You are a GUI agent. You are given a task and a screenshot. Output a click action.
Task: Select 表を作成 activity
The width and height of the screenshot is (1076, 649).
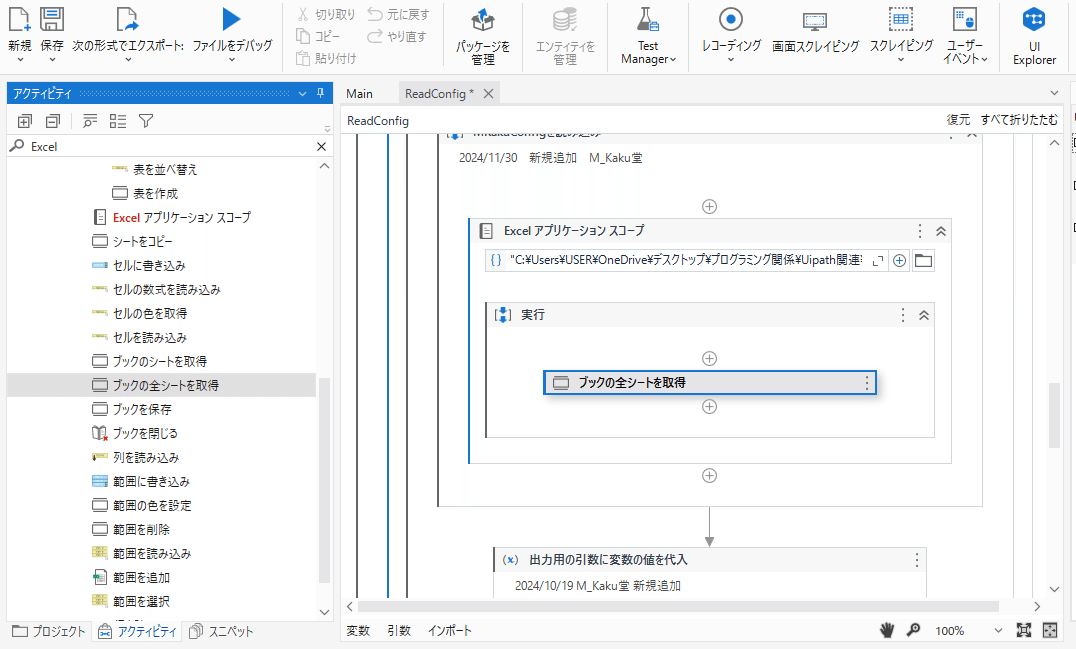(145, 193)
